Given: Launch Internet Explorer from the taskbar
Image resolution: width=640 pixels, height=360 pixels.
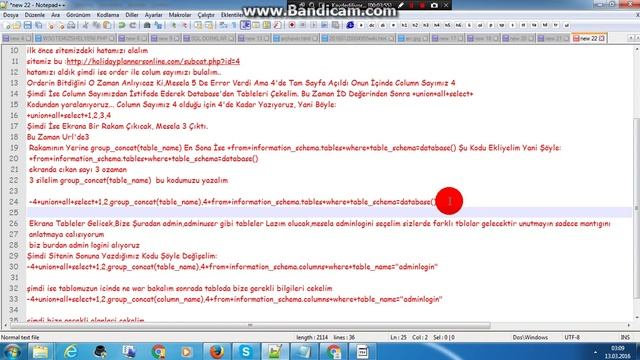Looking at the screenshot, I should 71,351.
